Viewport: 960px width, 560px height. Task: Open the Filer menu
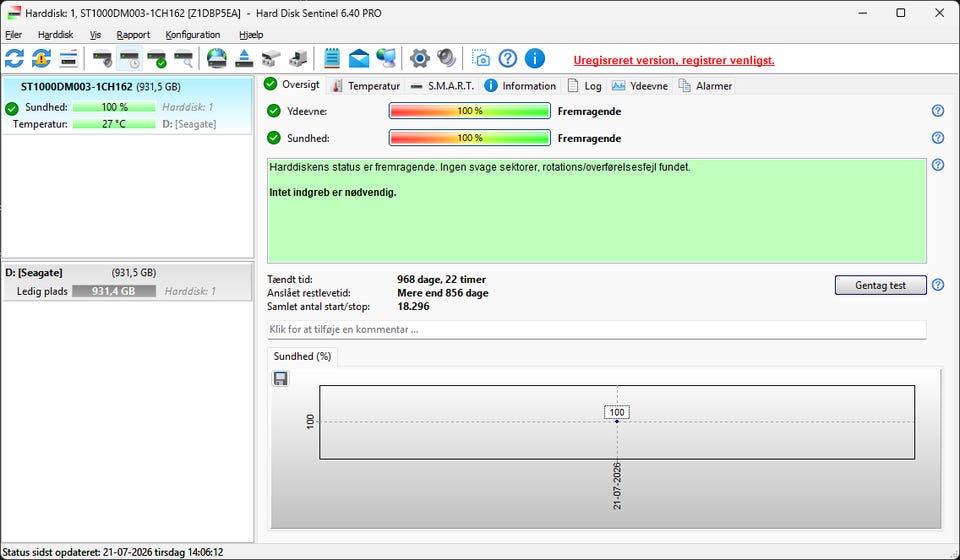13,35
